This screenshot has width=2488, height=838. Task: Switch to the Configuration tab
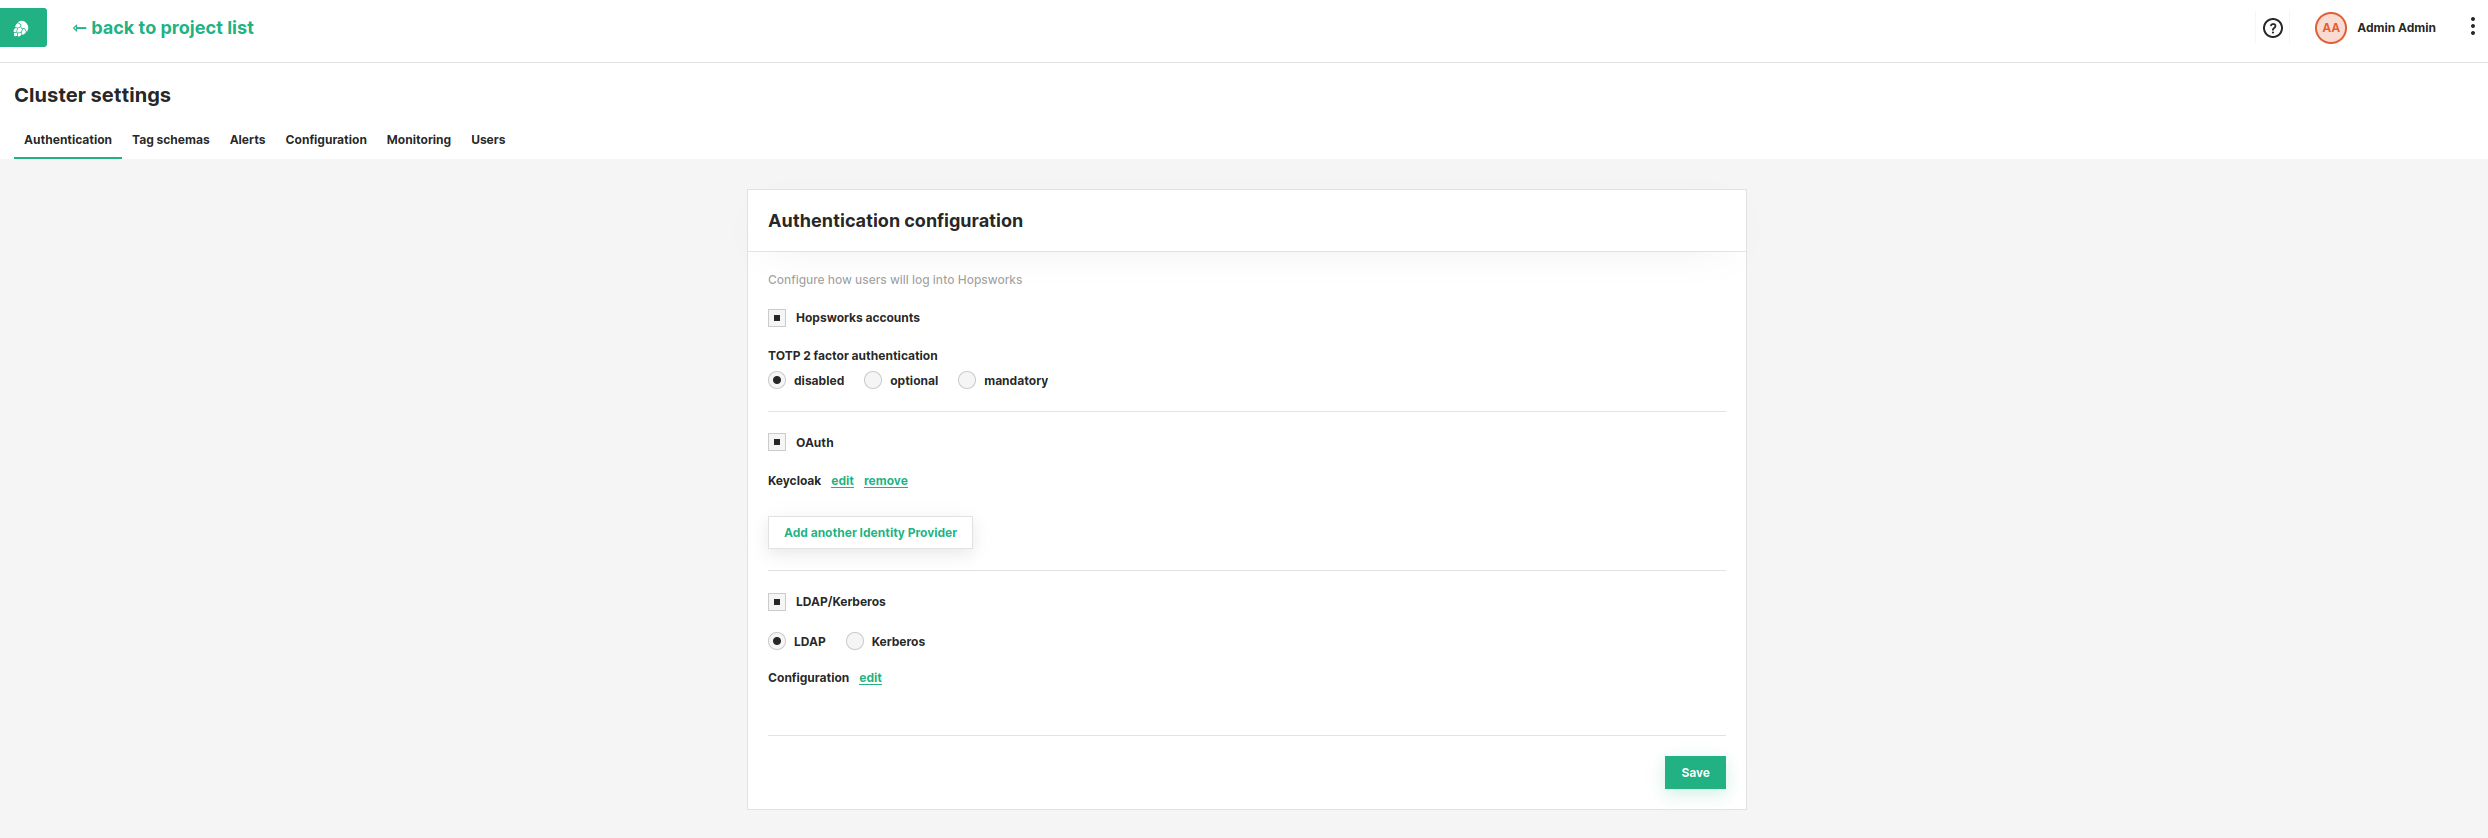326,140
